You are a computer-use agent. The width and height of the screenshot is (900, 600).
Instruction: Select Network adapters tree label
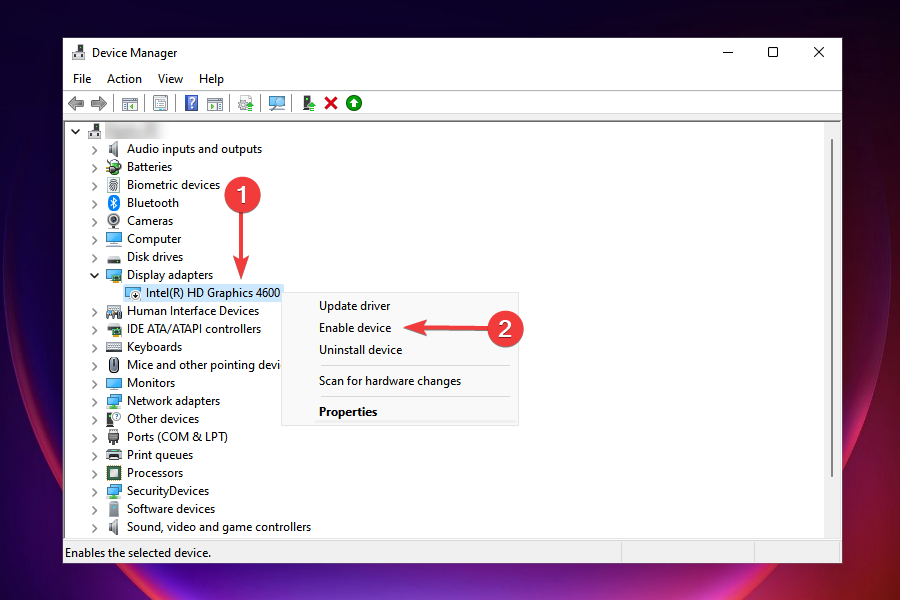(173, 401)
